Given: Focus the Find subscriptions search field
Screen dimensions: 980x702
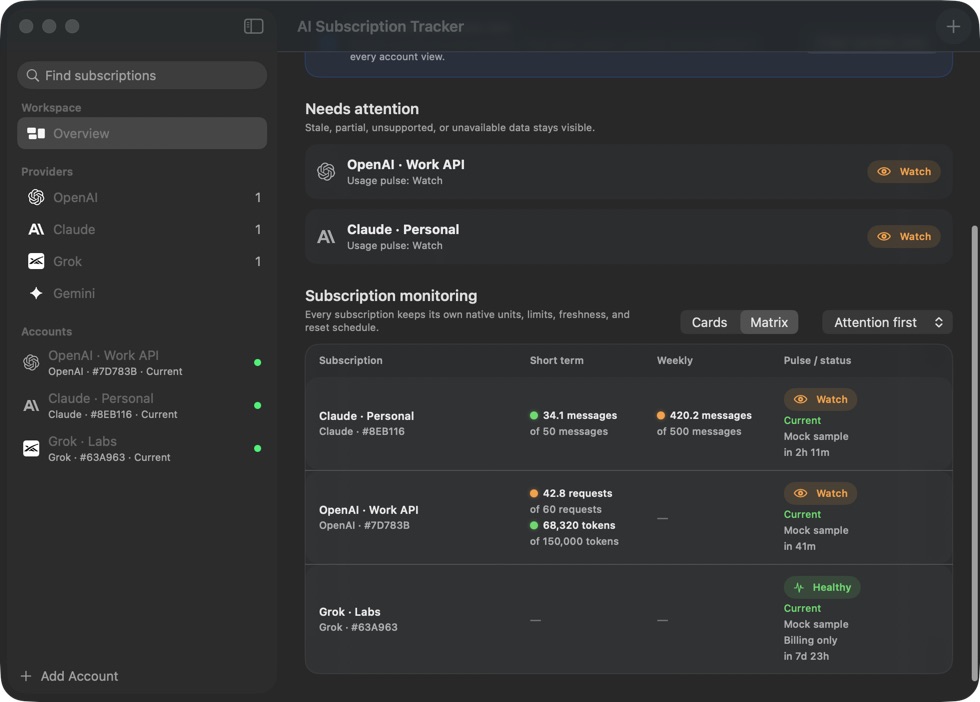Looking at the screenshot, I should (142, 76).
